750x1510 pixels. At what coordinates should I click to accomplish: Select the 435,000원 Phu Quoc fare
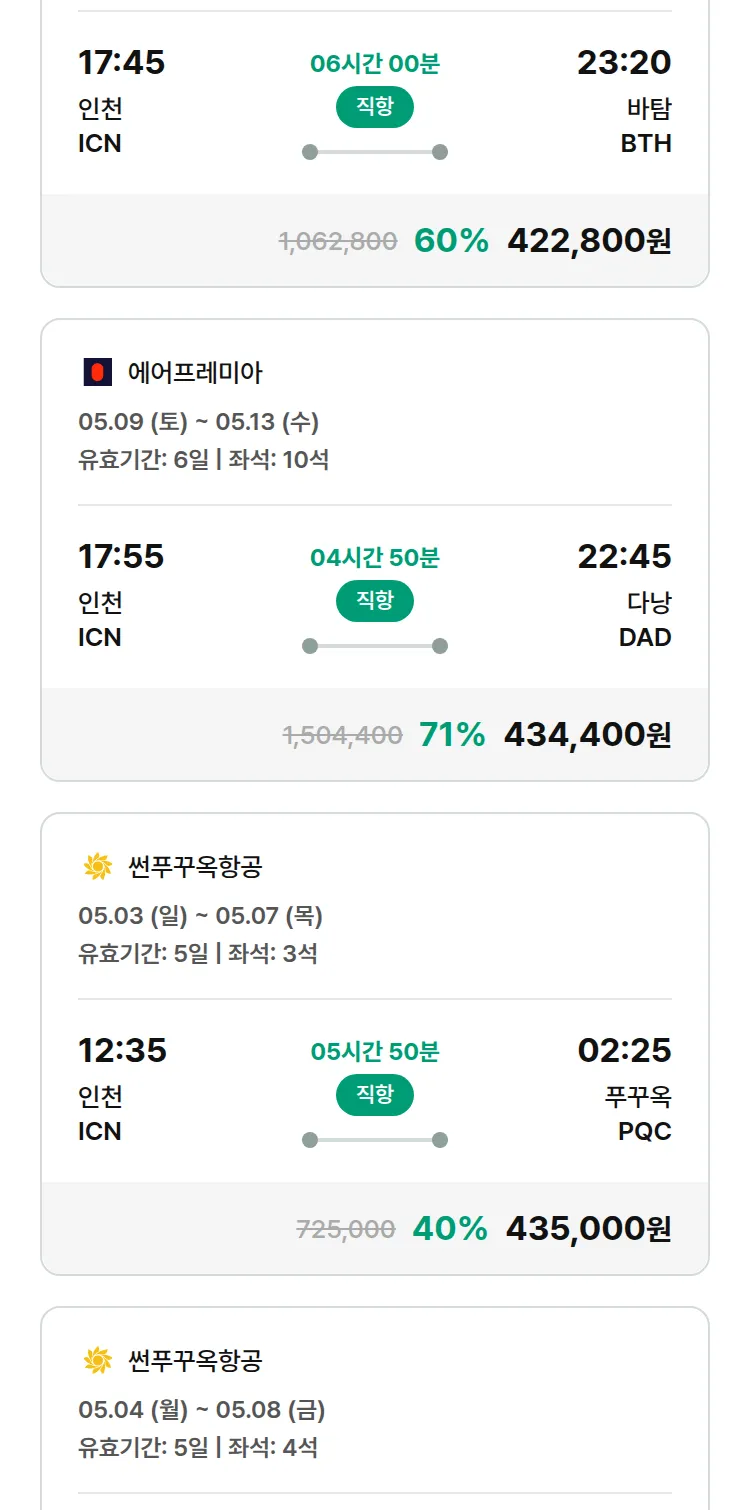(x=588, y=1229)
